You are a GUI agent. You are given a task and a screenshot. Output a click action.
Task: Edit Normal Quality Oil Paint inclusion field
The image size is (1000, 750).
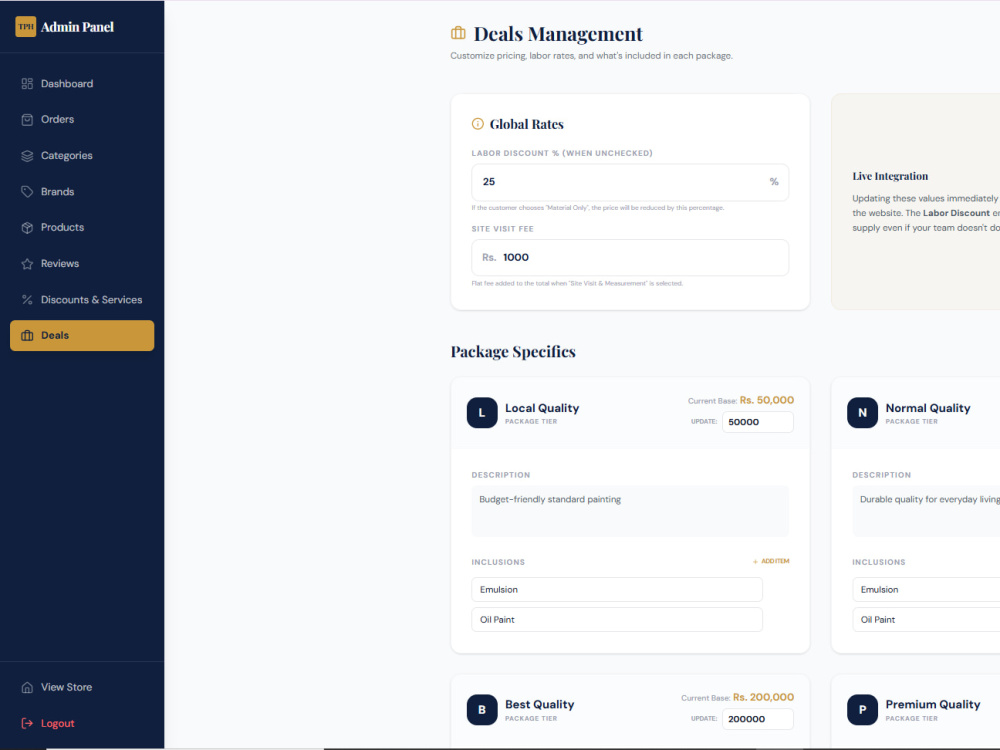926,619
